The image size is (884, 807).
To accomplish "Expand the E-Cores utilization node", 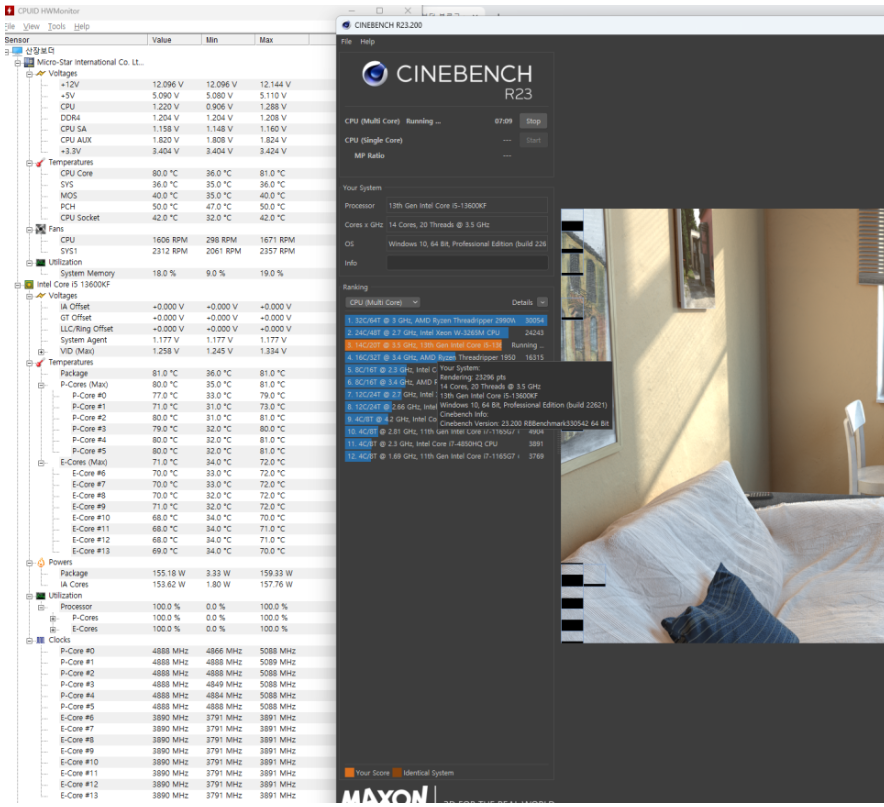I will [53, 629].
